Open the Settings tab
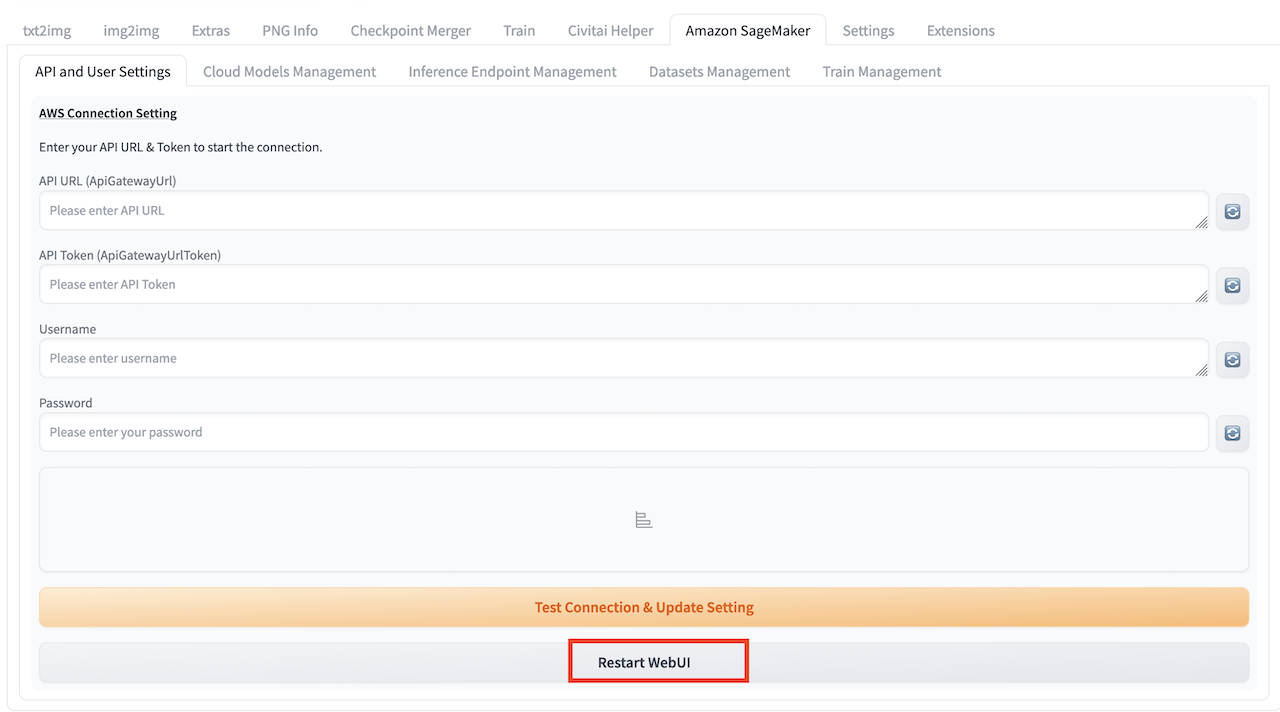This screenshot has width=1280, height=712. point(868,31)
